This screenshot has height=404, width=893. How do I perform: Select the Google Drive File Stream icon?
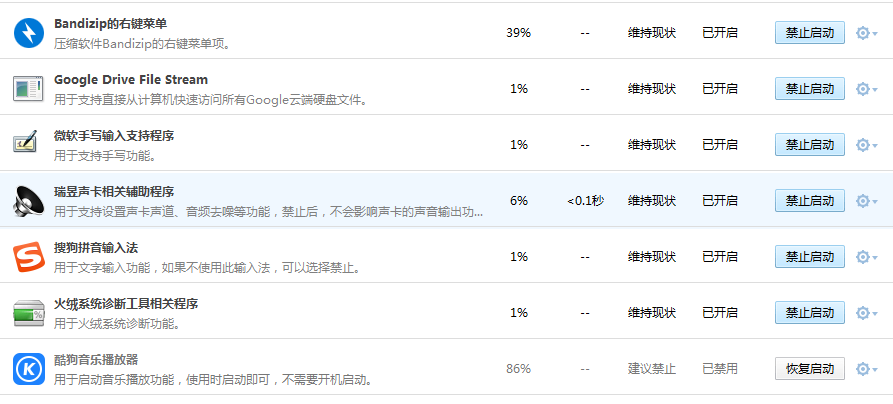(x=28, y=89)
